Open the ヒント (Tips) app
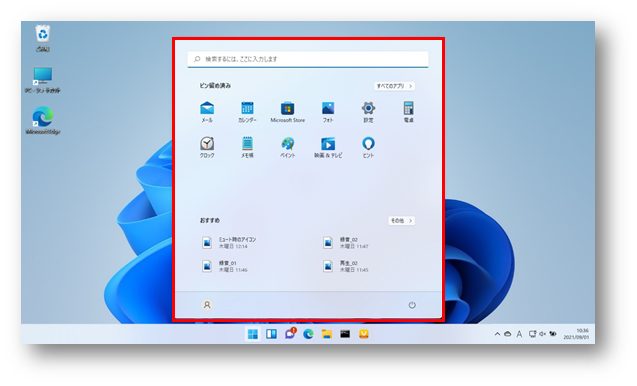This screenshot has height=386, width=637. coord(368,147)
